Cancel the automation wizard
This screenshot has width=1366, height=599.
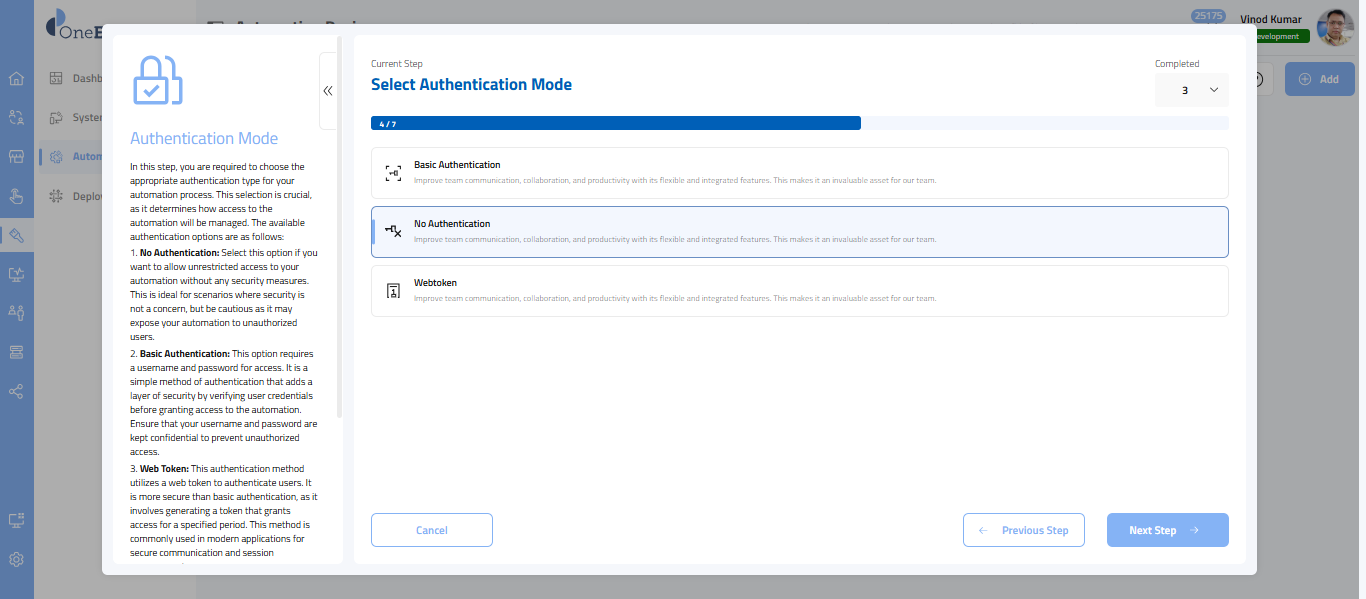[x=431, y=530]
